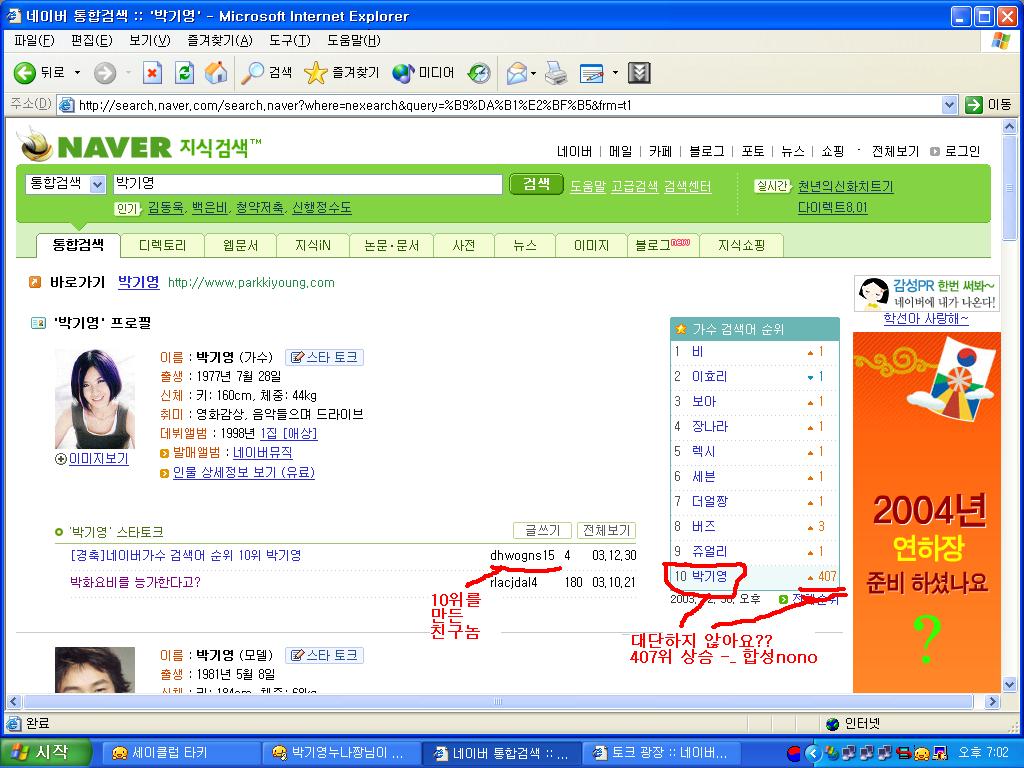
Task: Click the 이동 Go button
Action: point(988,104)
